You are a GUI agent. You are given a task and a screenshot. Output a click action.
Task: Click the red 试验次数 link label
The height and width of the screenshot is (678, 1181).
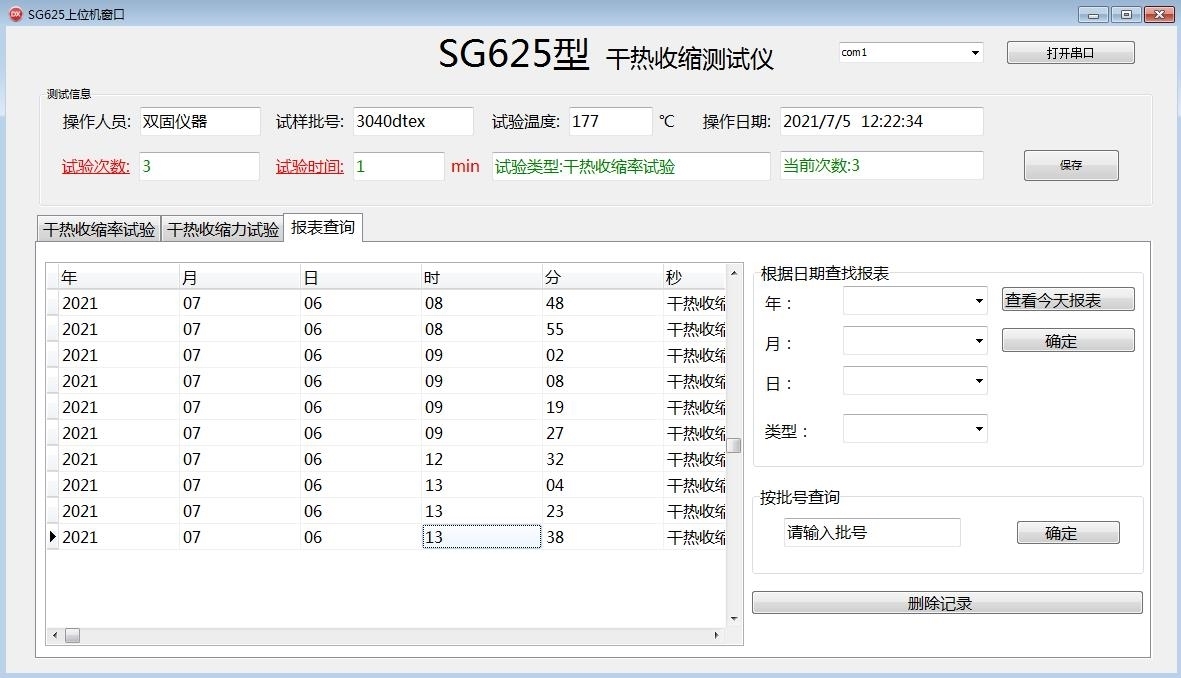point(96,166)
